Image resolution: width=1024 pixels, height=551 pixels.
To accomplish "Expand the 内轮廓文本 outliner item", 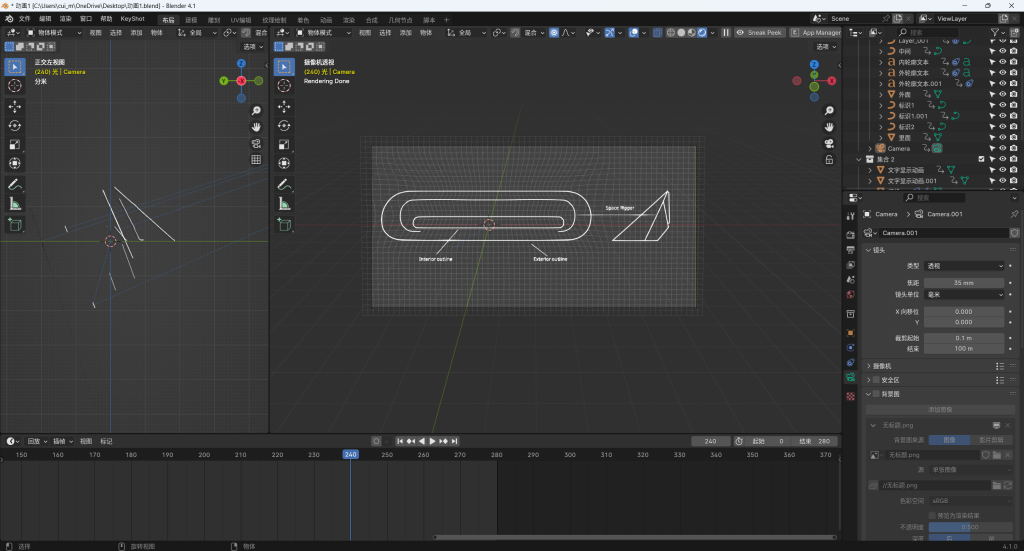I will click(880, 62).
